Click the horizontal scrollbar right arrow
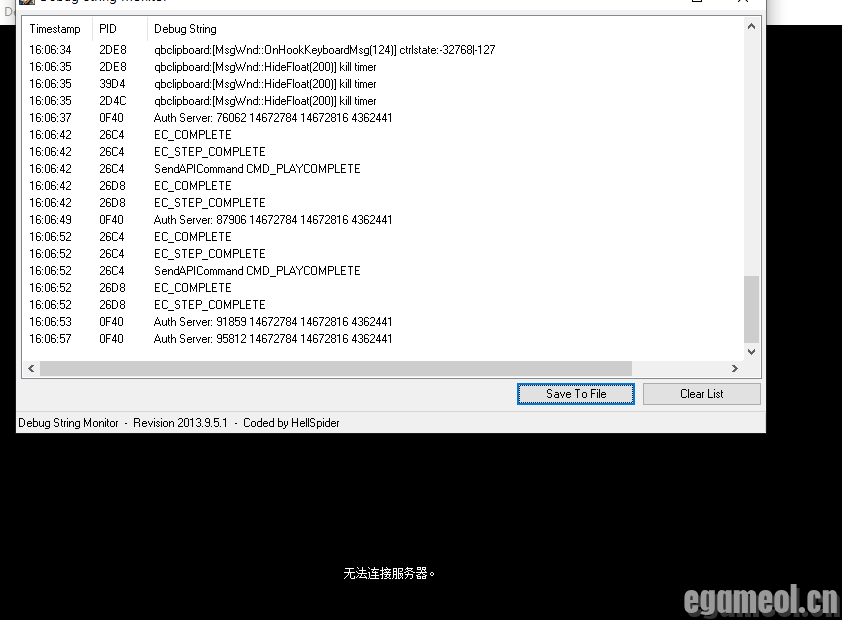 (x=737, y=368)
